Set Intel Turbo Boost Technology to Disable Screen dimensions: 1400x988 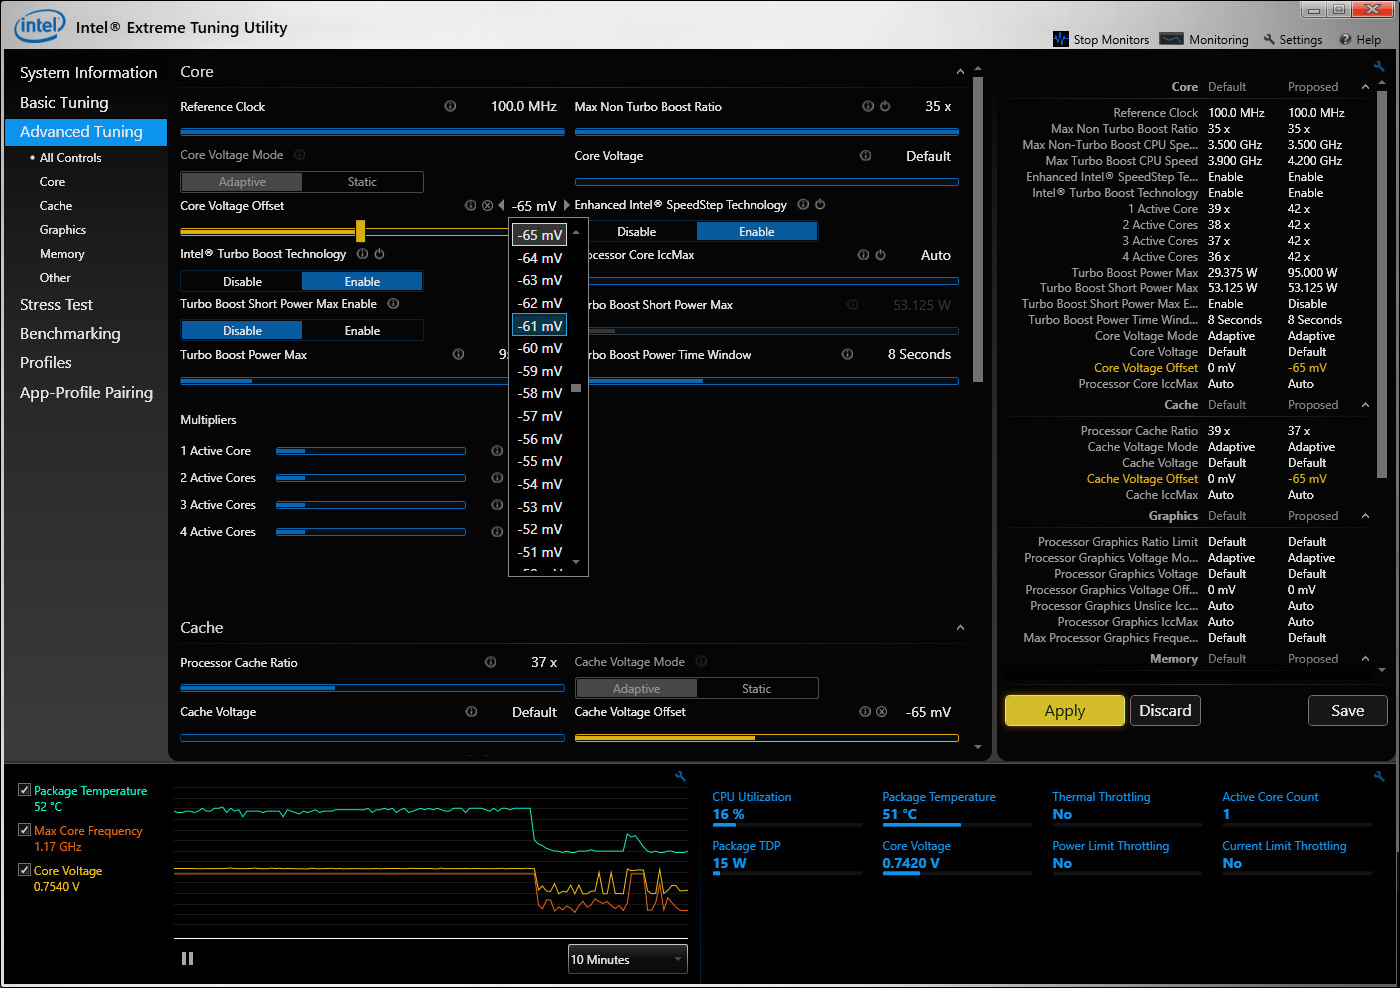[242, 281]
